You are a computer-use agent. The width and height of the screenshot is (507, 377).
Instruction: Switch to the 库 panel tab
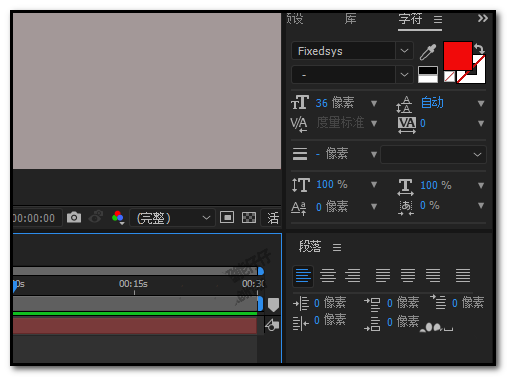coord(350,19)
